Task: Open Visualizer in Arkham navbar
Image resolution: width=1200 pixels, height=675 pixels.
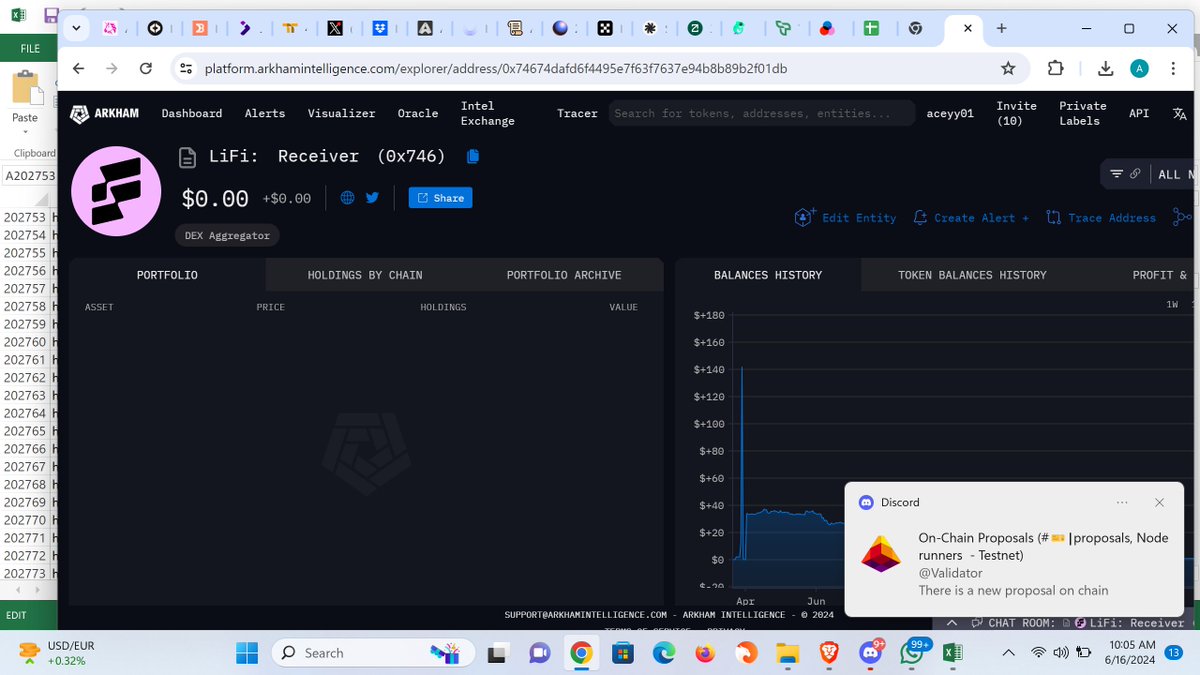Action: coord(341,114)
